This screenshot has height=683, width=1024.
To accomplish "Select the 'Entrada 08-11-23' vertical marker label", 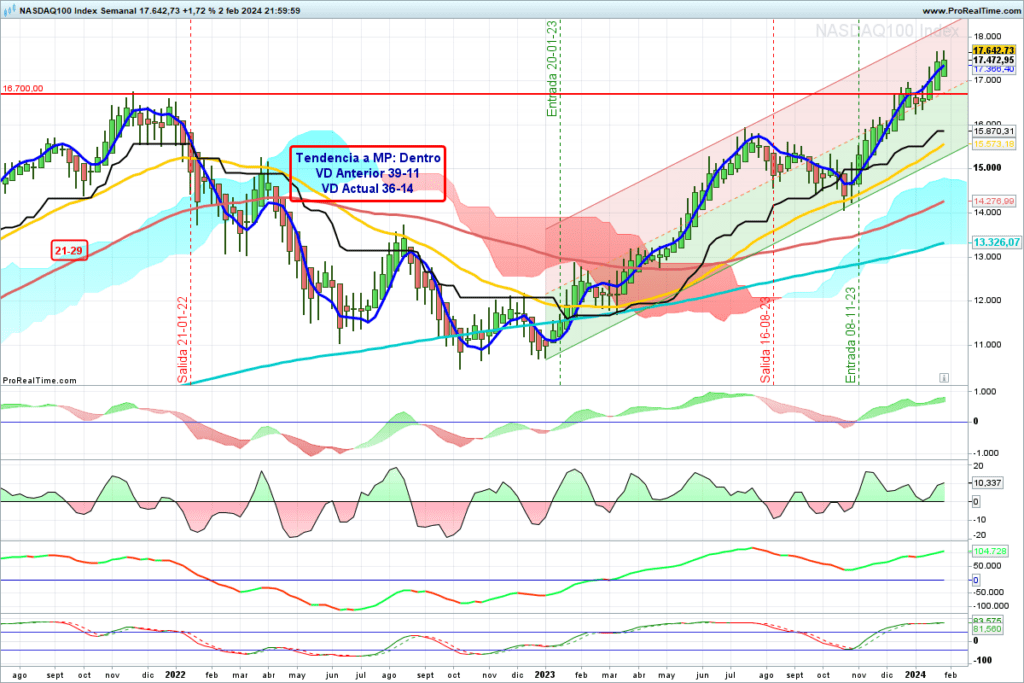I will 850,335.
